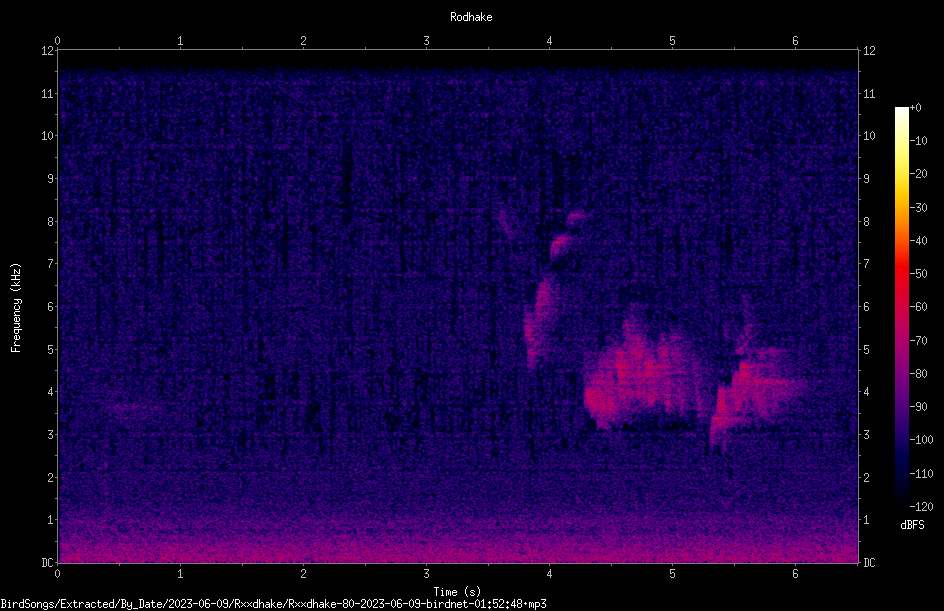This screenshot has width=944, height=611.
Task: Click the DC label on the left frequency axis
Action: 47,563
